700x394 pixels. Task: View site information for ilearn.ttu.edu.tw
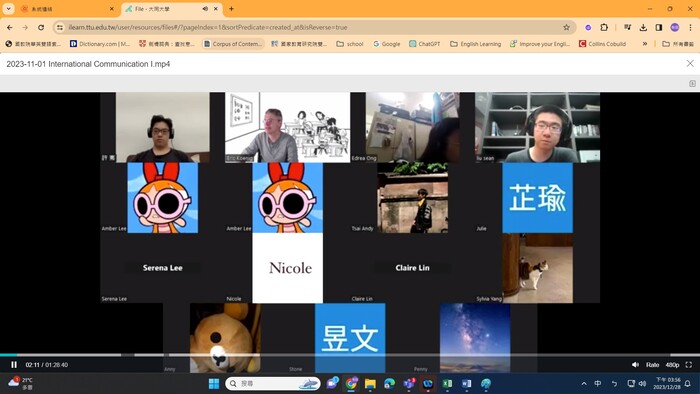(x=60, y=27)
